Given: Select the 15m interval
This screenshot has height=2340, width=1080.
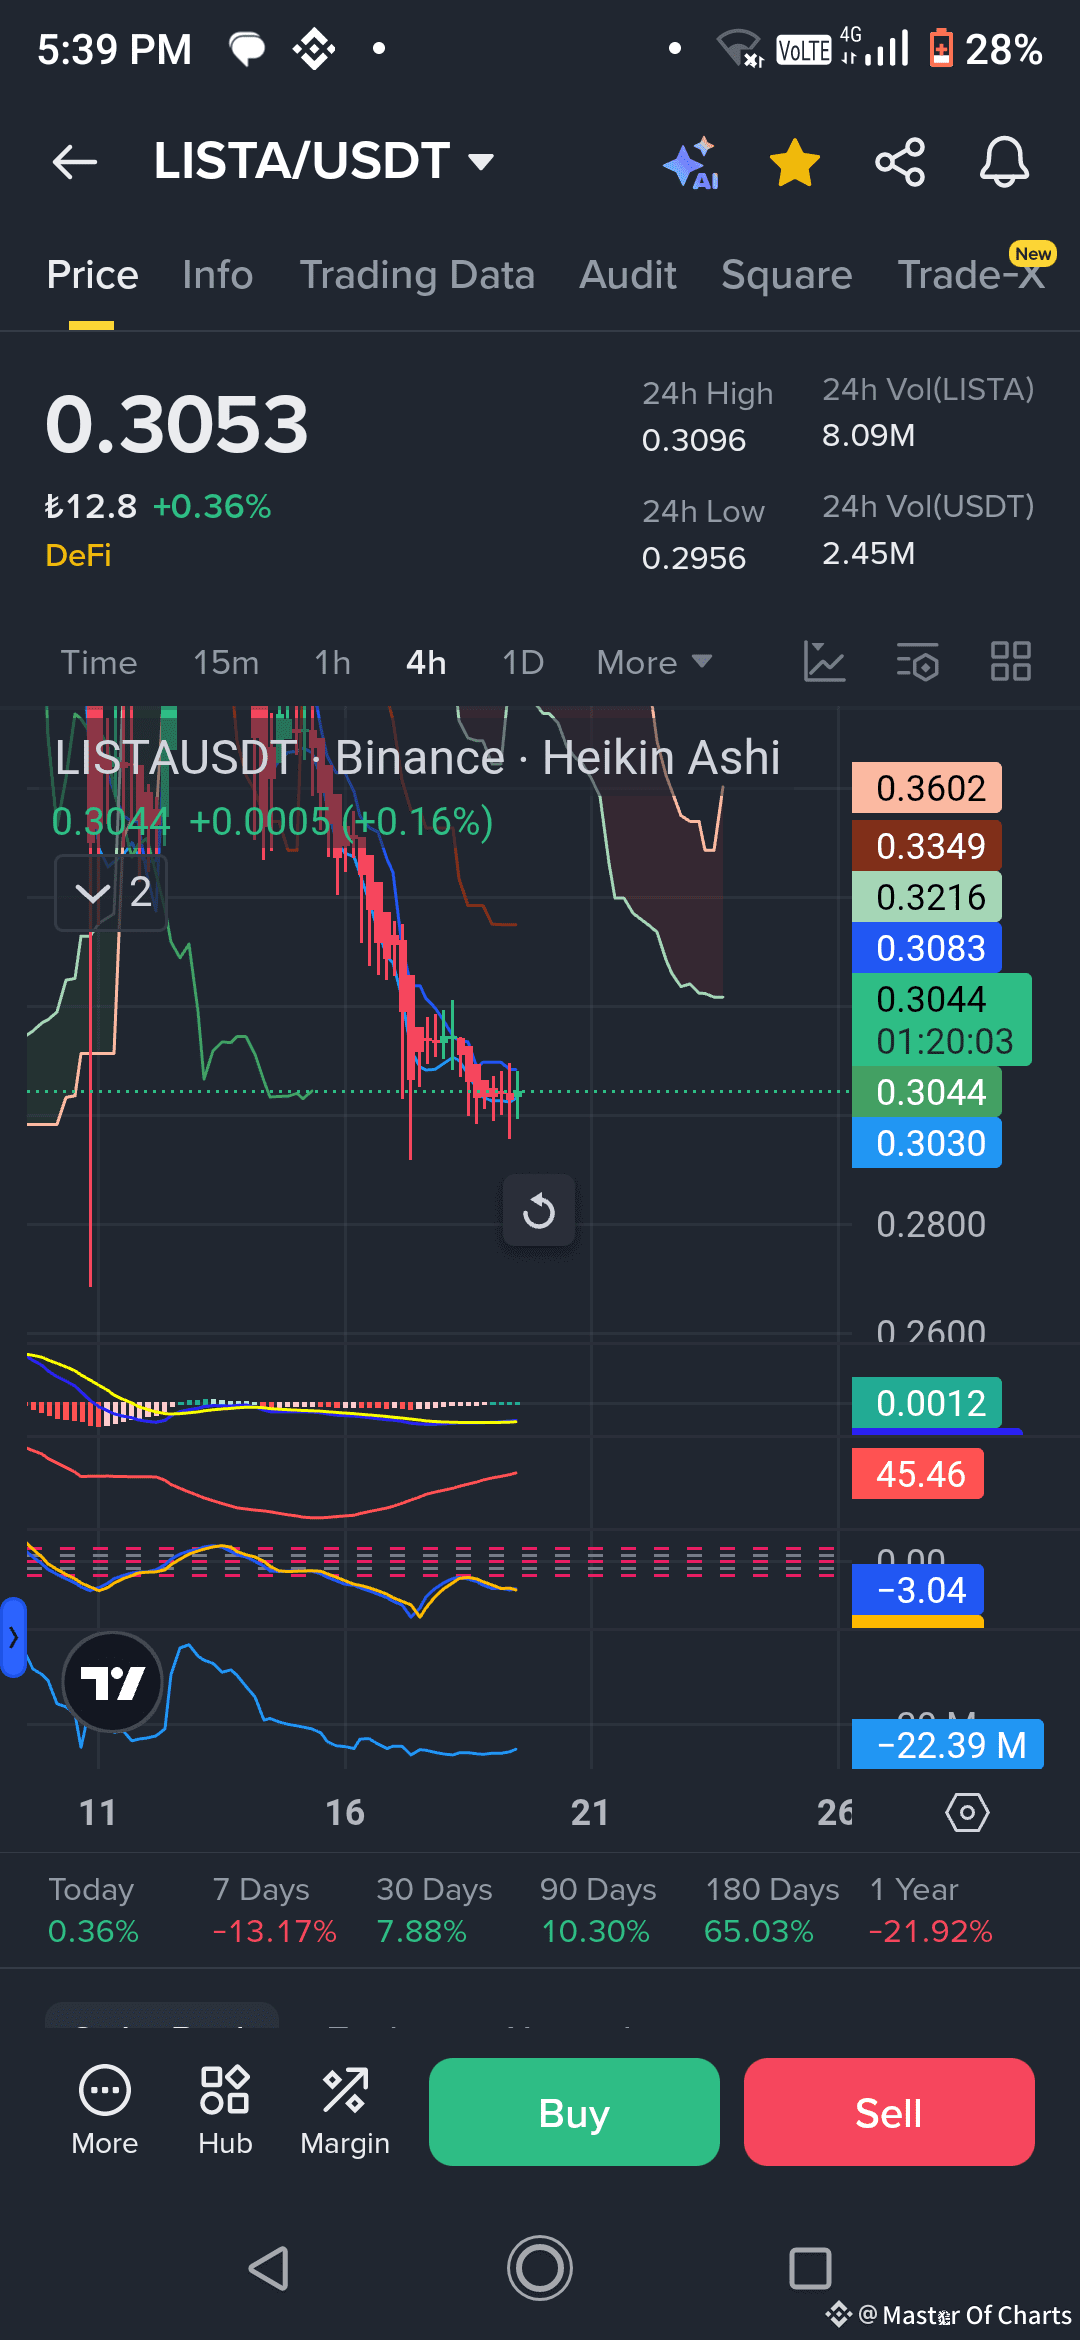Looking at the screenshot, I should coord(226,662).
